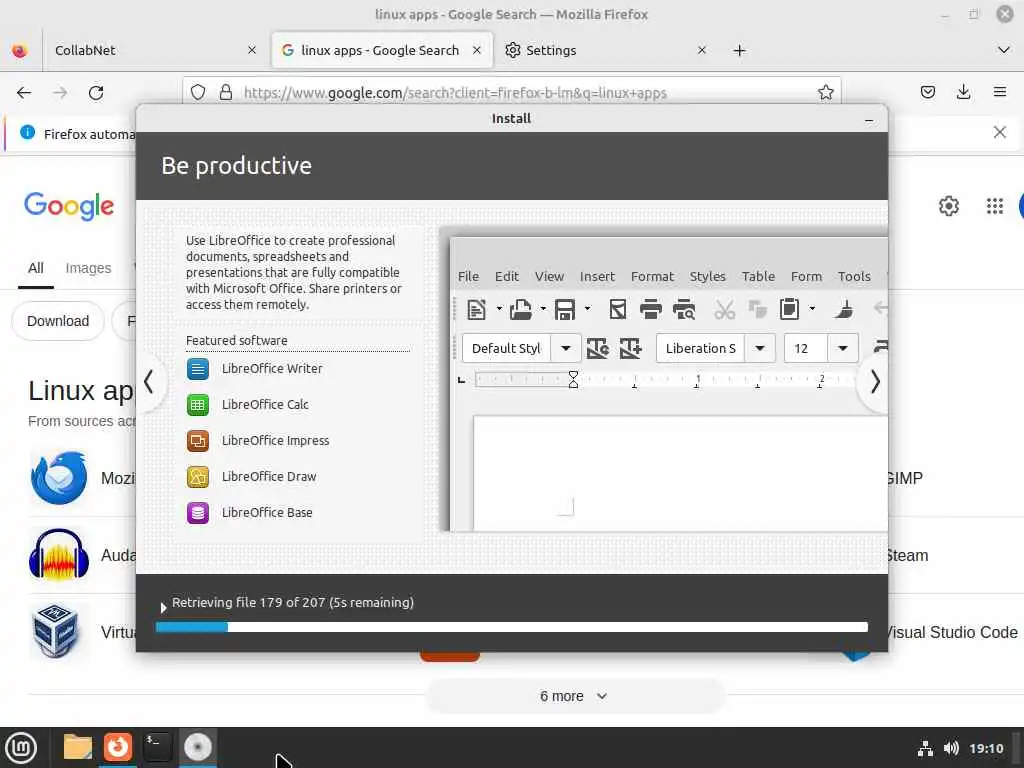Viewport: 1024px width, 768px height.
Task: Dismiss the Firefox notification bar
Action: (999, 133)
